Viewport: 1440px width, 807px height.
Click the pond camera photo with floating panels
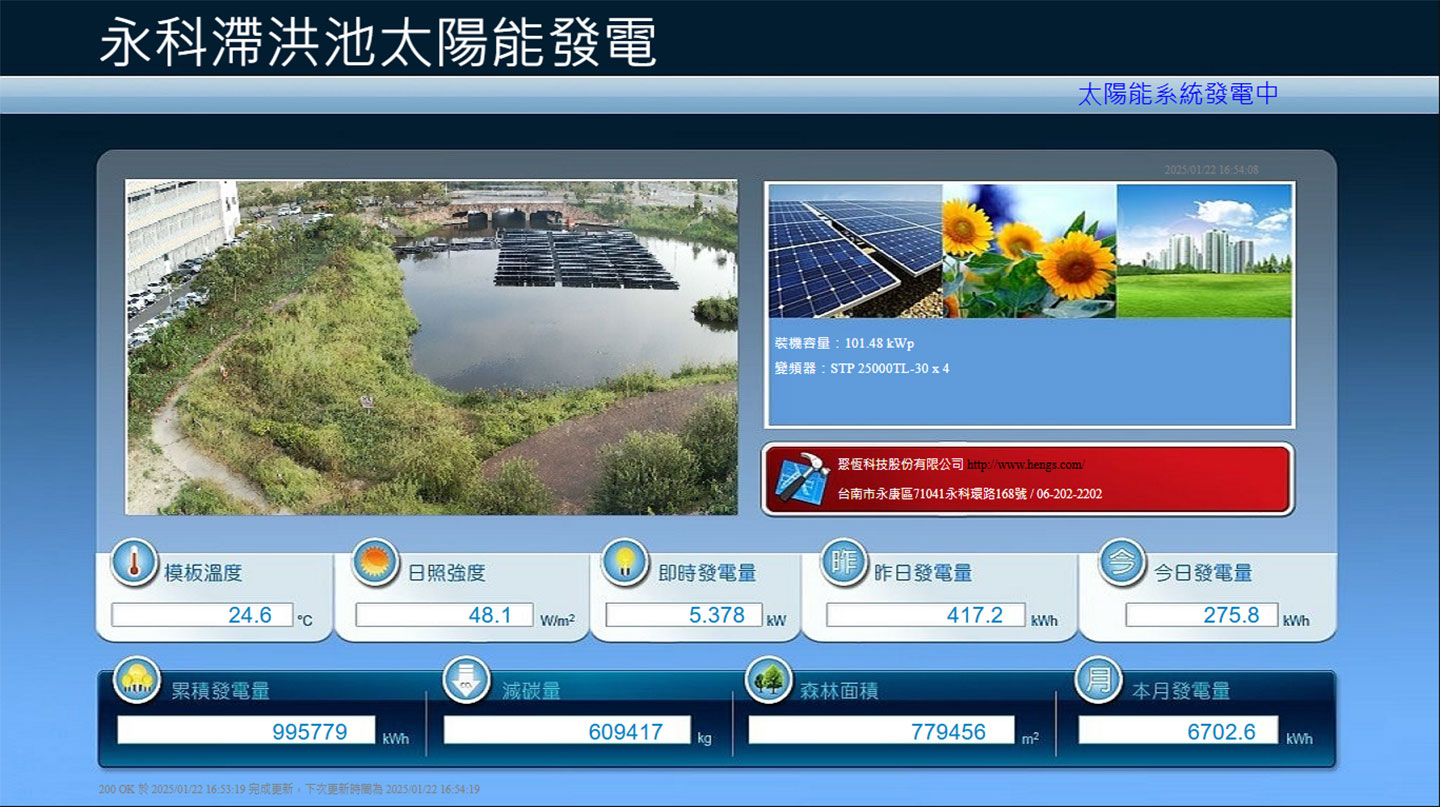tap(431, 347)
